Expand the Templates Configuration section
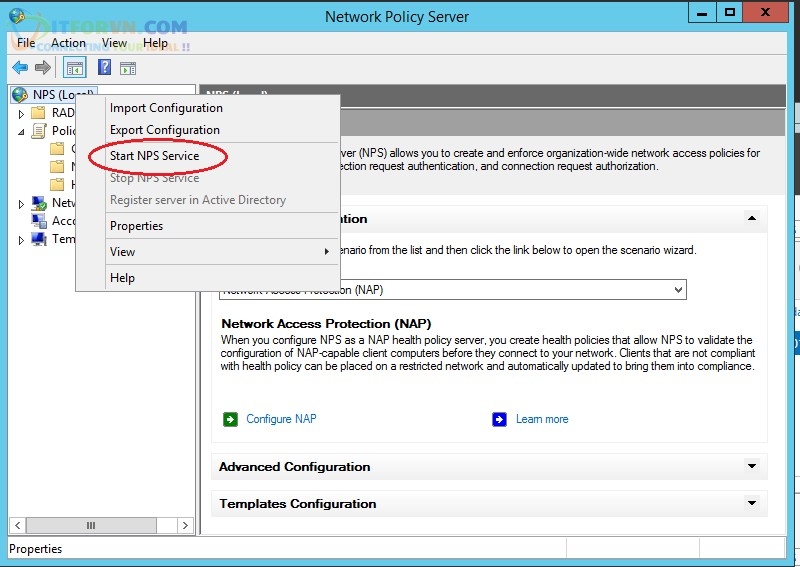The width and height of the screenshot is (800, 567). (751, 504)
